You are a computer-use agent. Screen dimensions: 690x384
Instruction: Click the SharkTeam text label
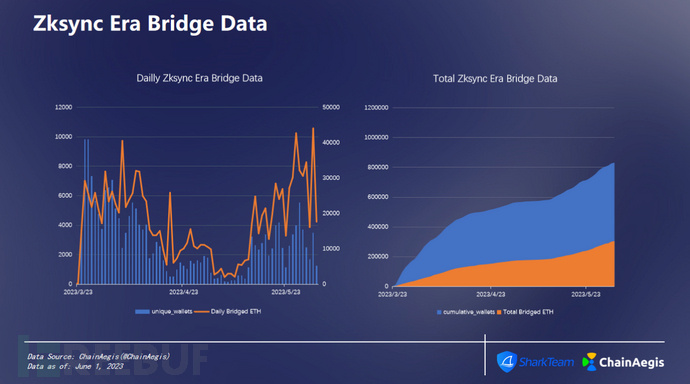pyautogui.click(x=547, y=362)
